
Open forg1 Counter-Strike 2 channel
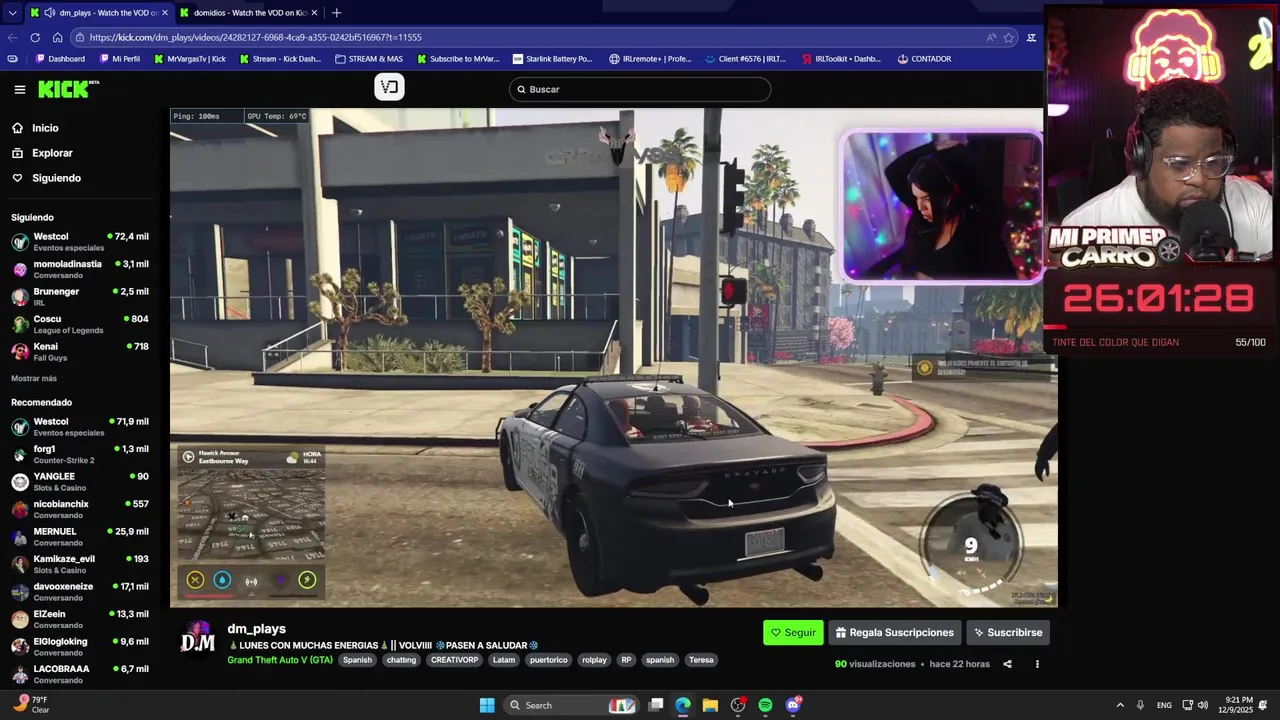point(80,454)
